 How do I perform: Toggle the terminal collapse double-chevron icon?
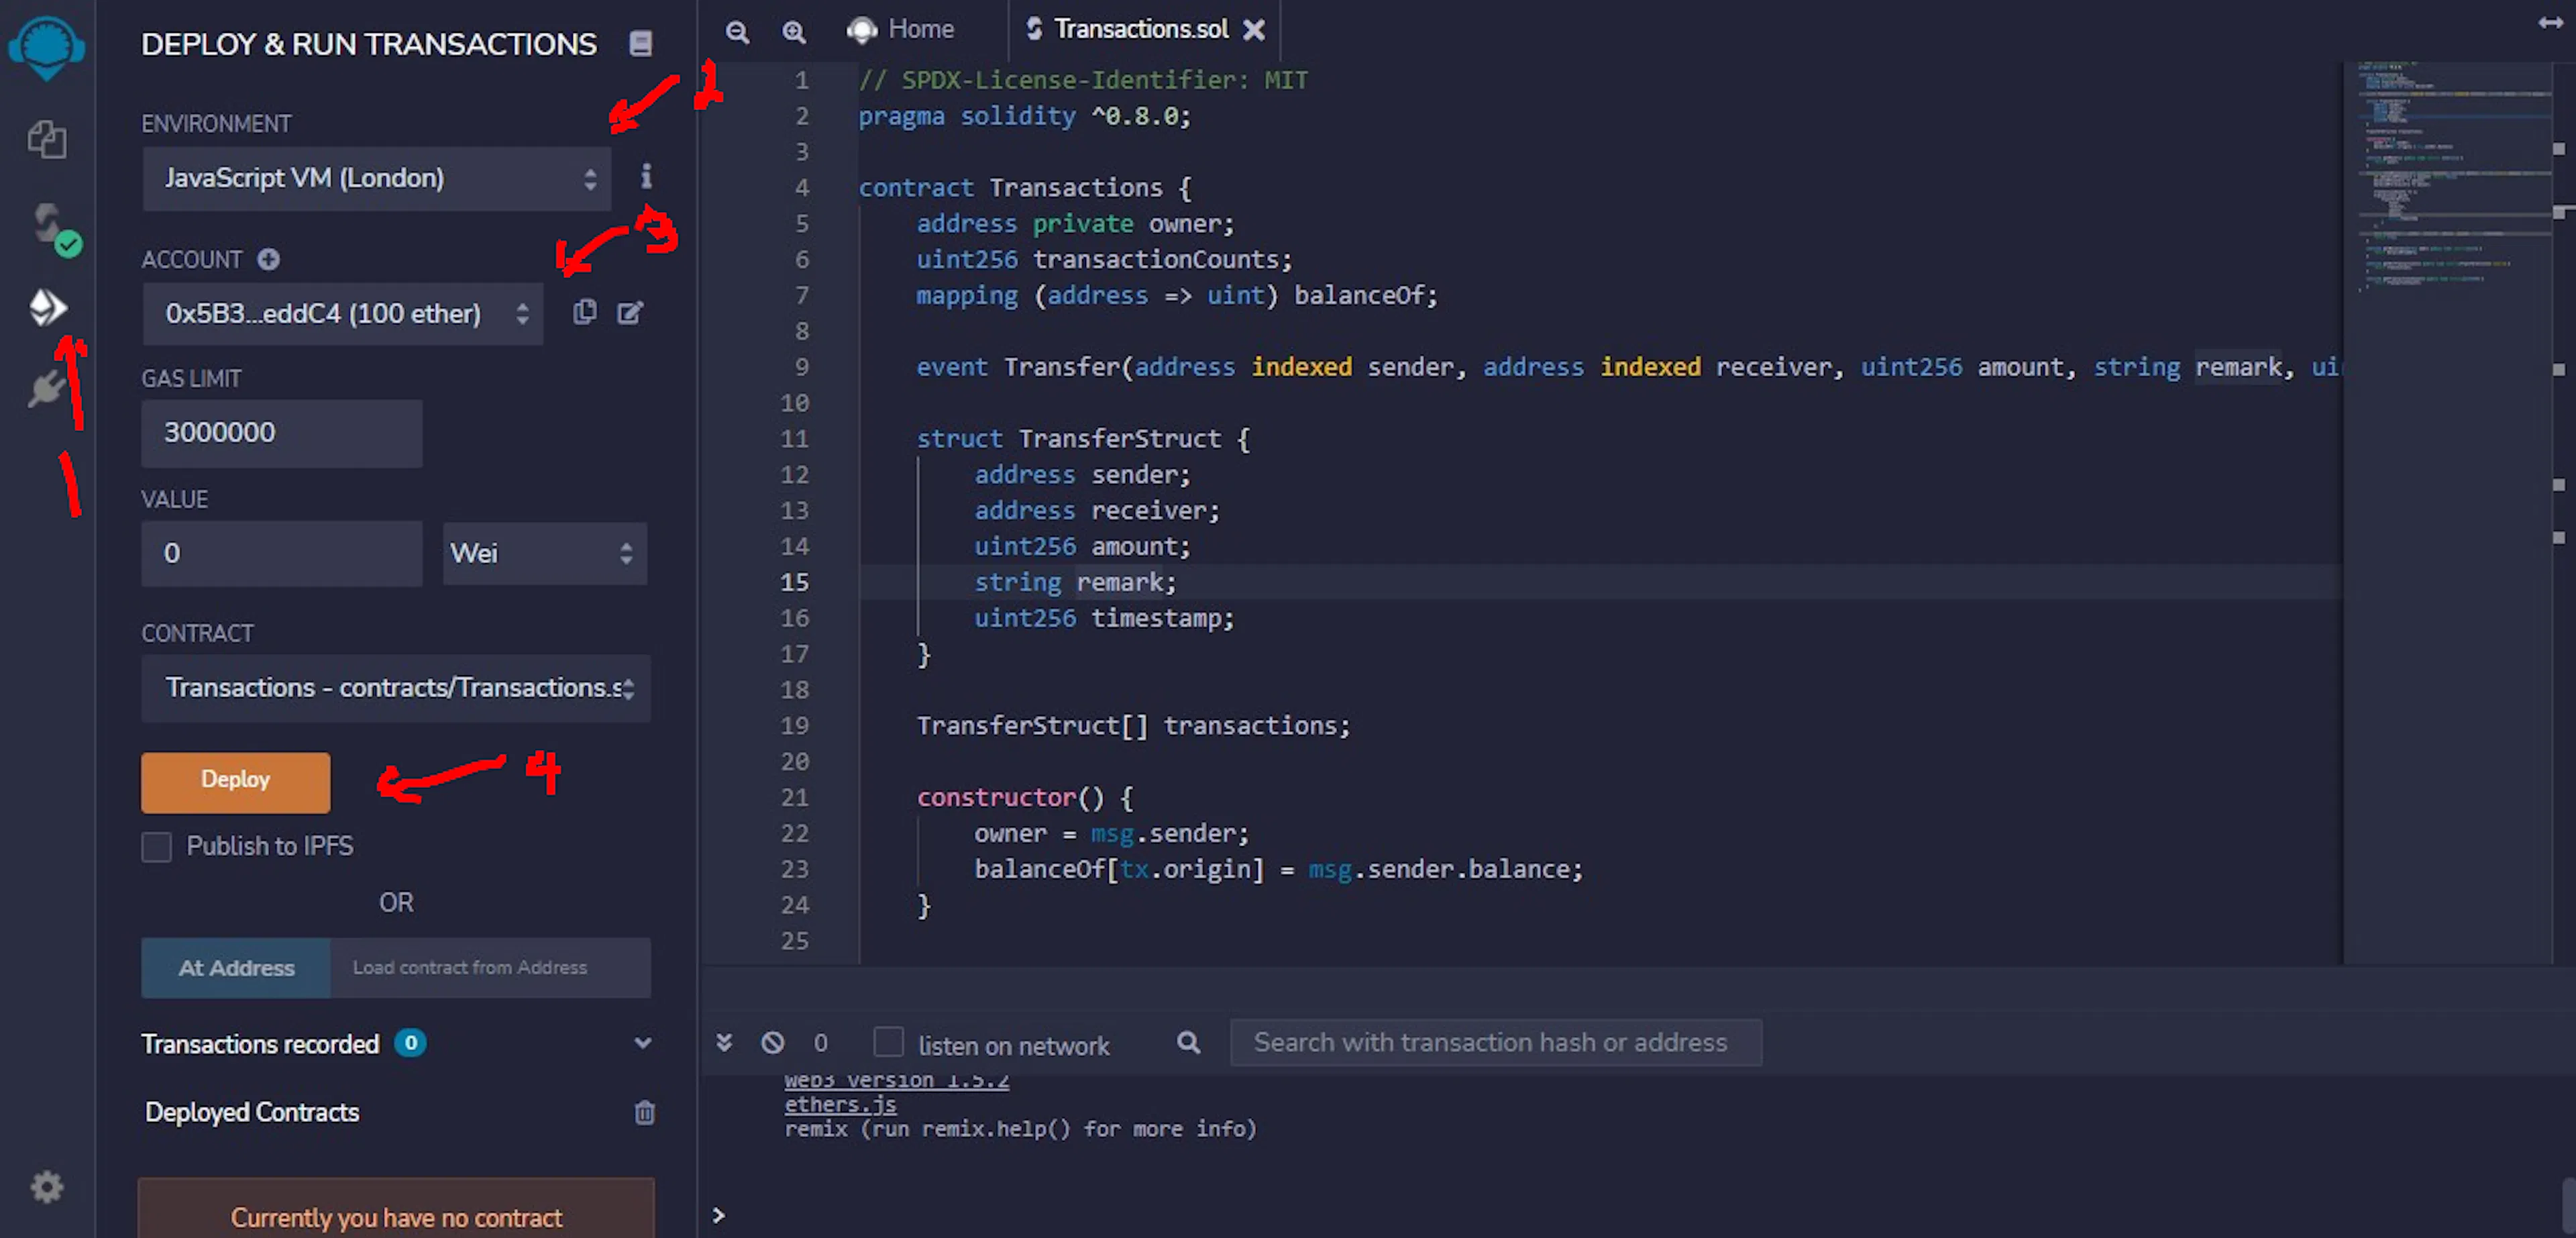(x=724, y=1042)
